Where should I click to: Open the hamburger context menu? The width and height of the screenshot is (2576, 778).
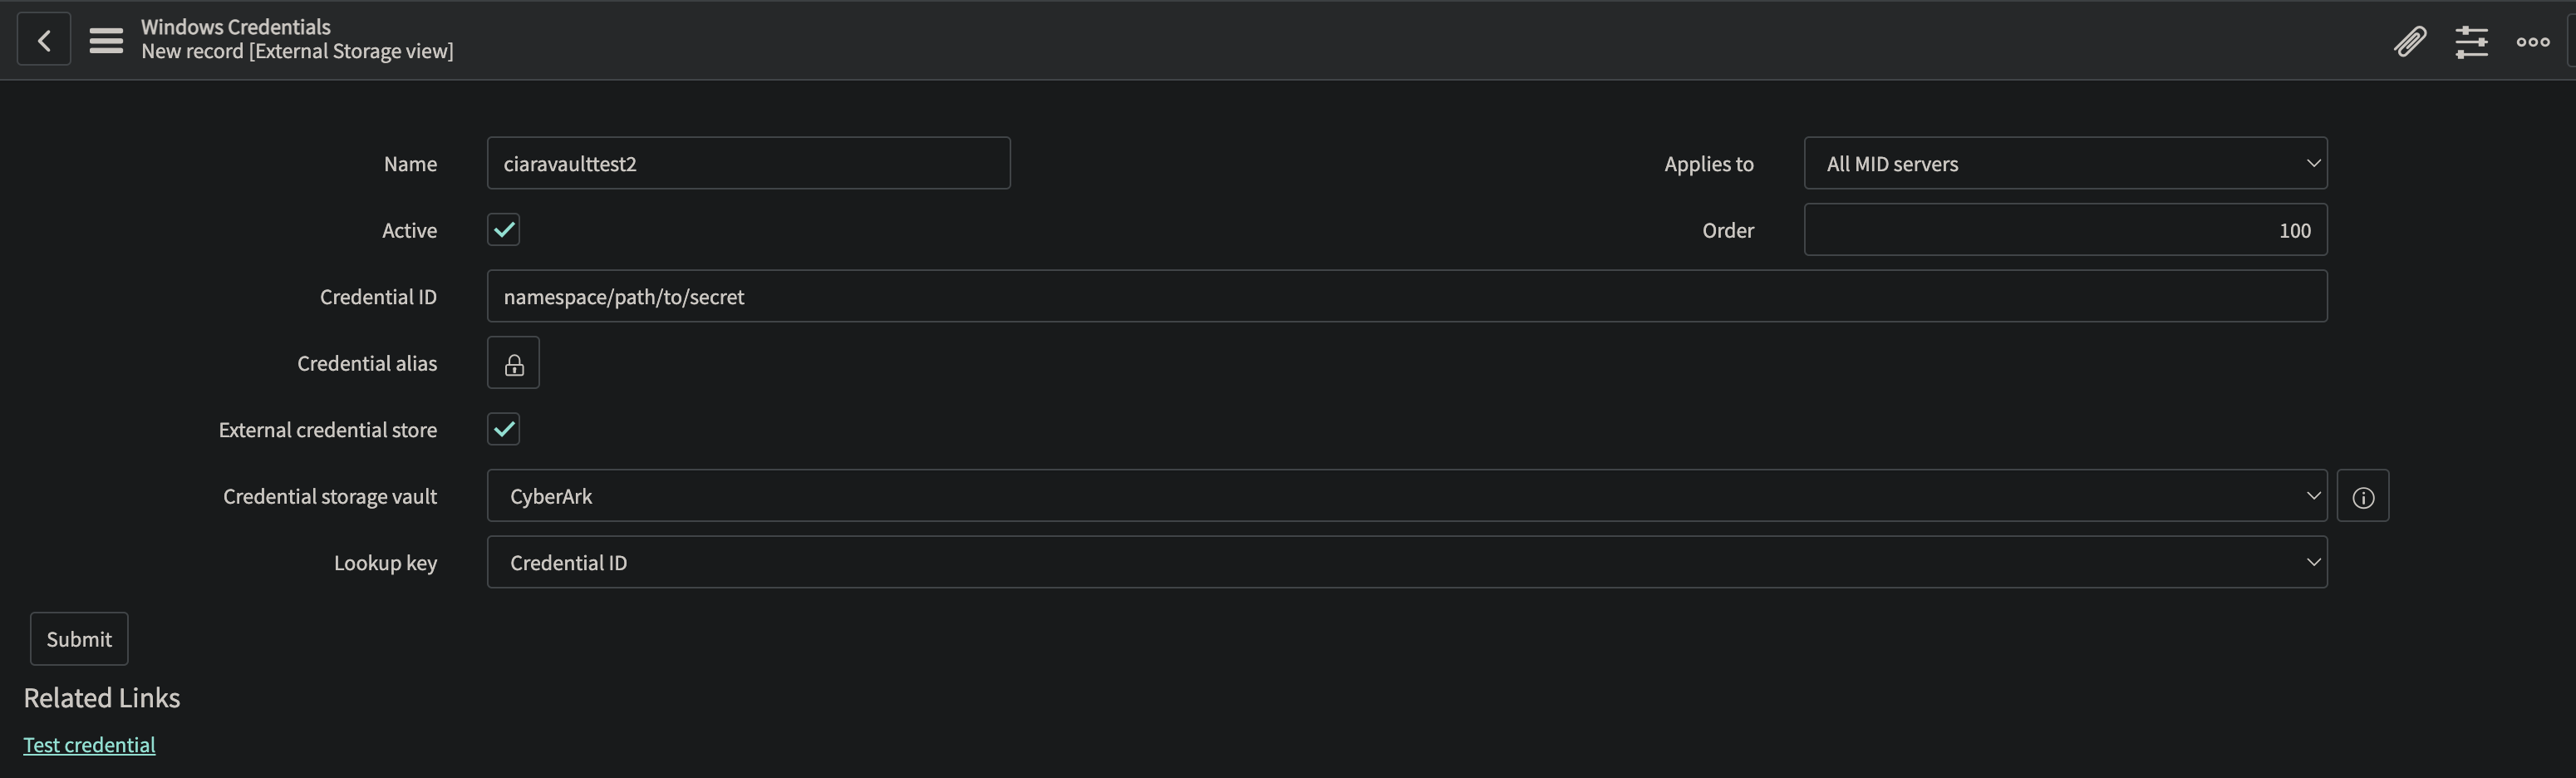point(106,41)
